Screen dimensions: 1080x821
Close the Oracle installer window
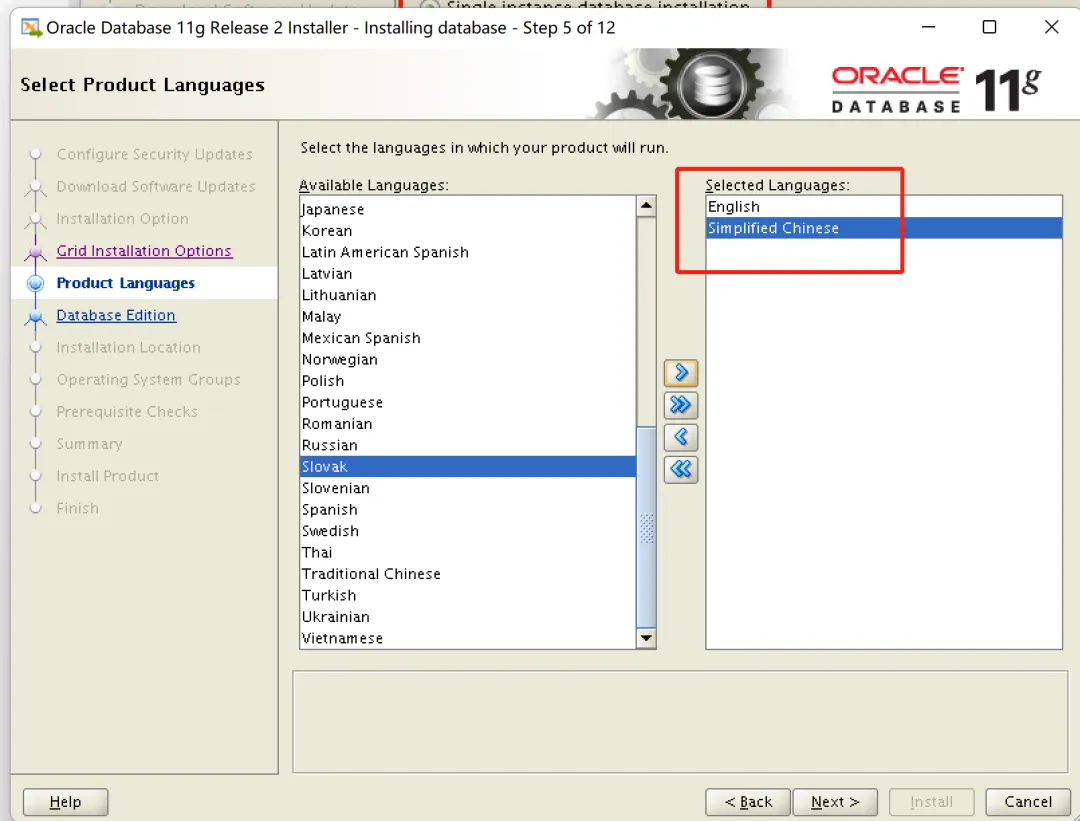coord(1051,27)
